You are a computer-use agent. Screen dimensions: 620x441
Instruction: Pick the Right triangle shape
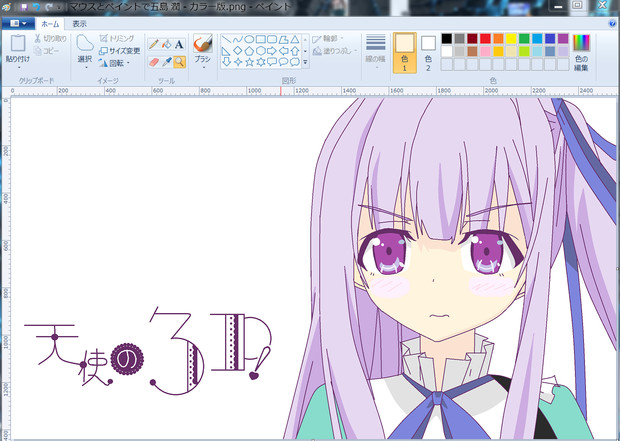226,51
